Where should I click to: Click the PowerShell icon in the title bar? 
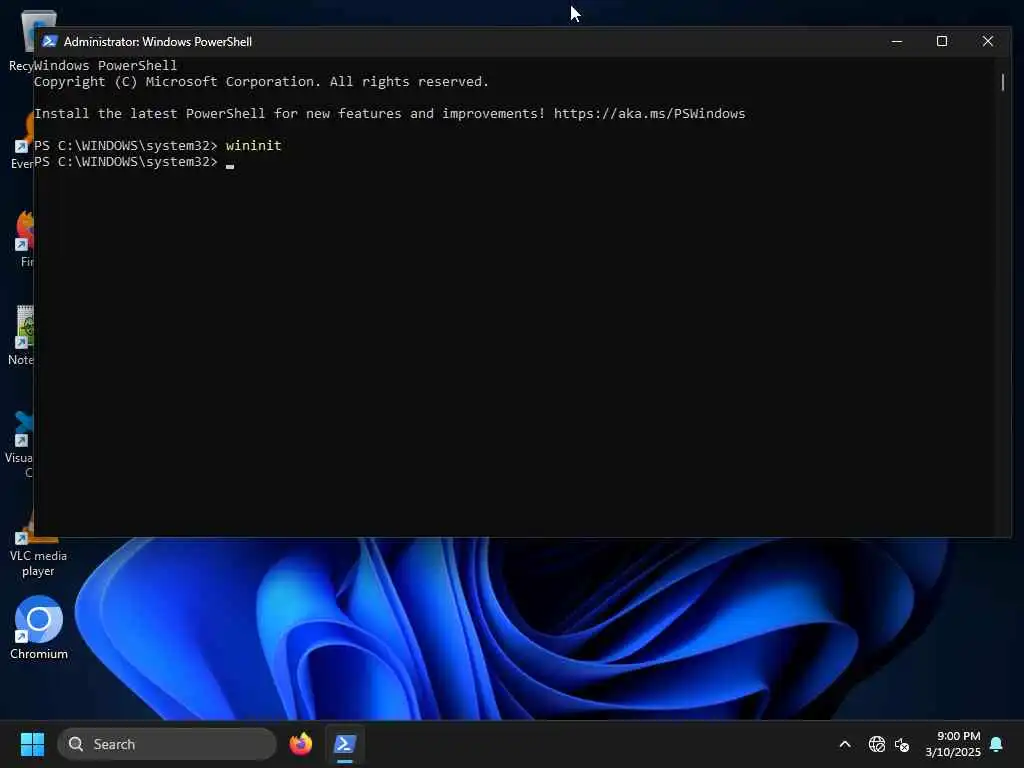click(50, 42)
